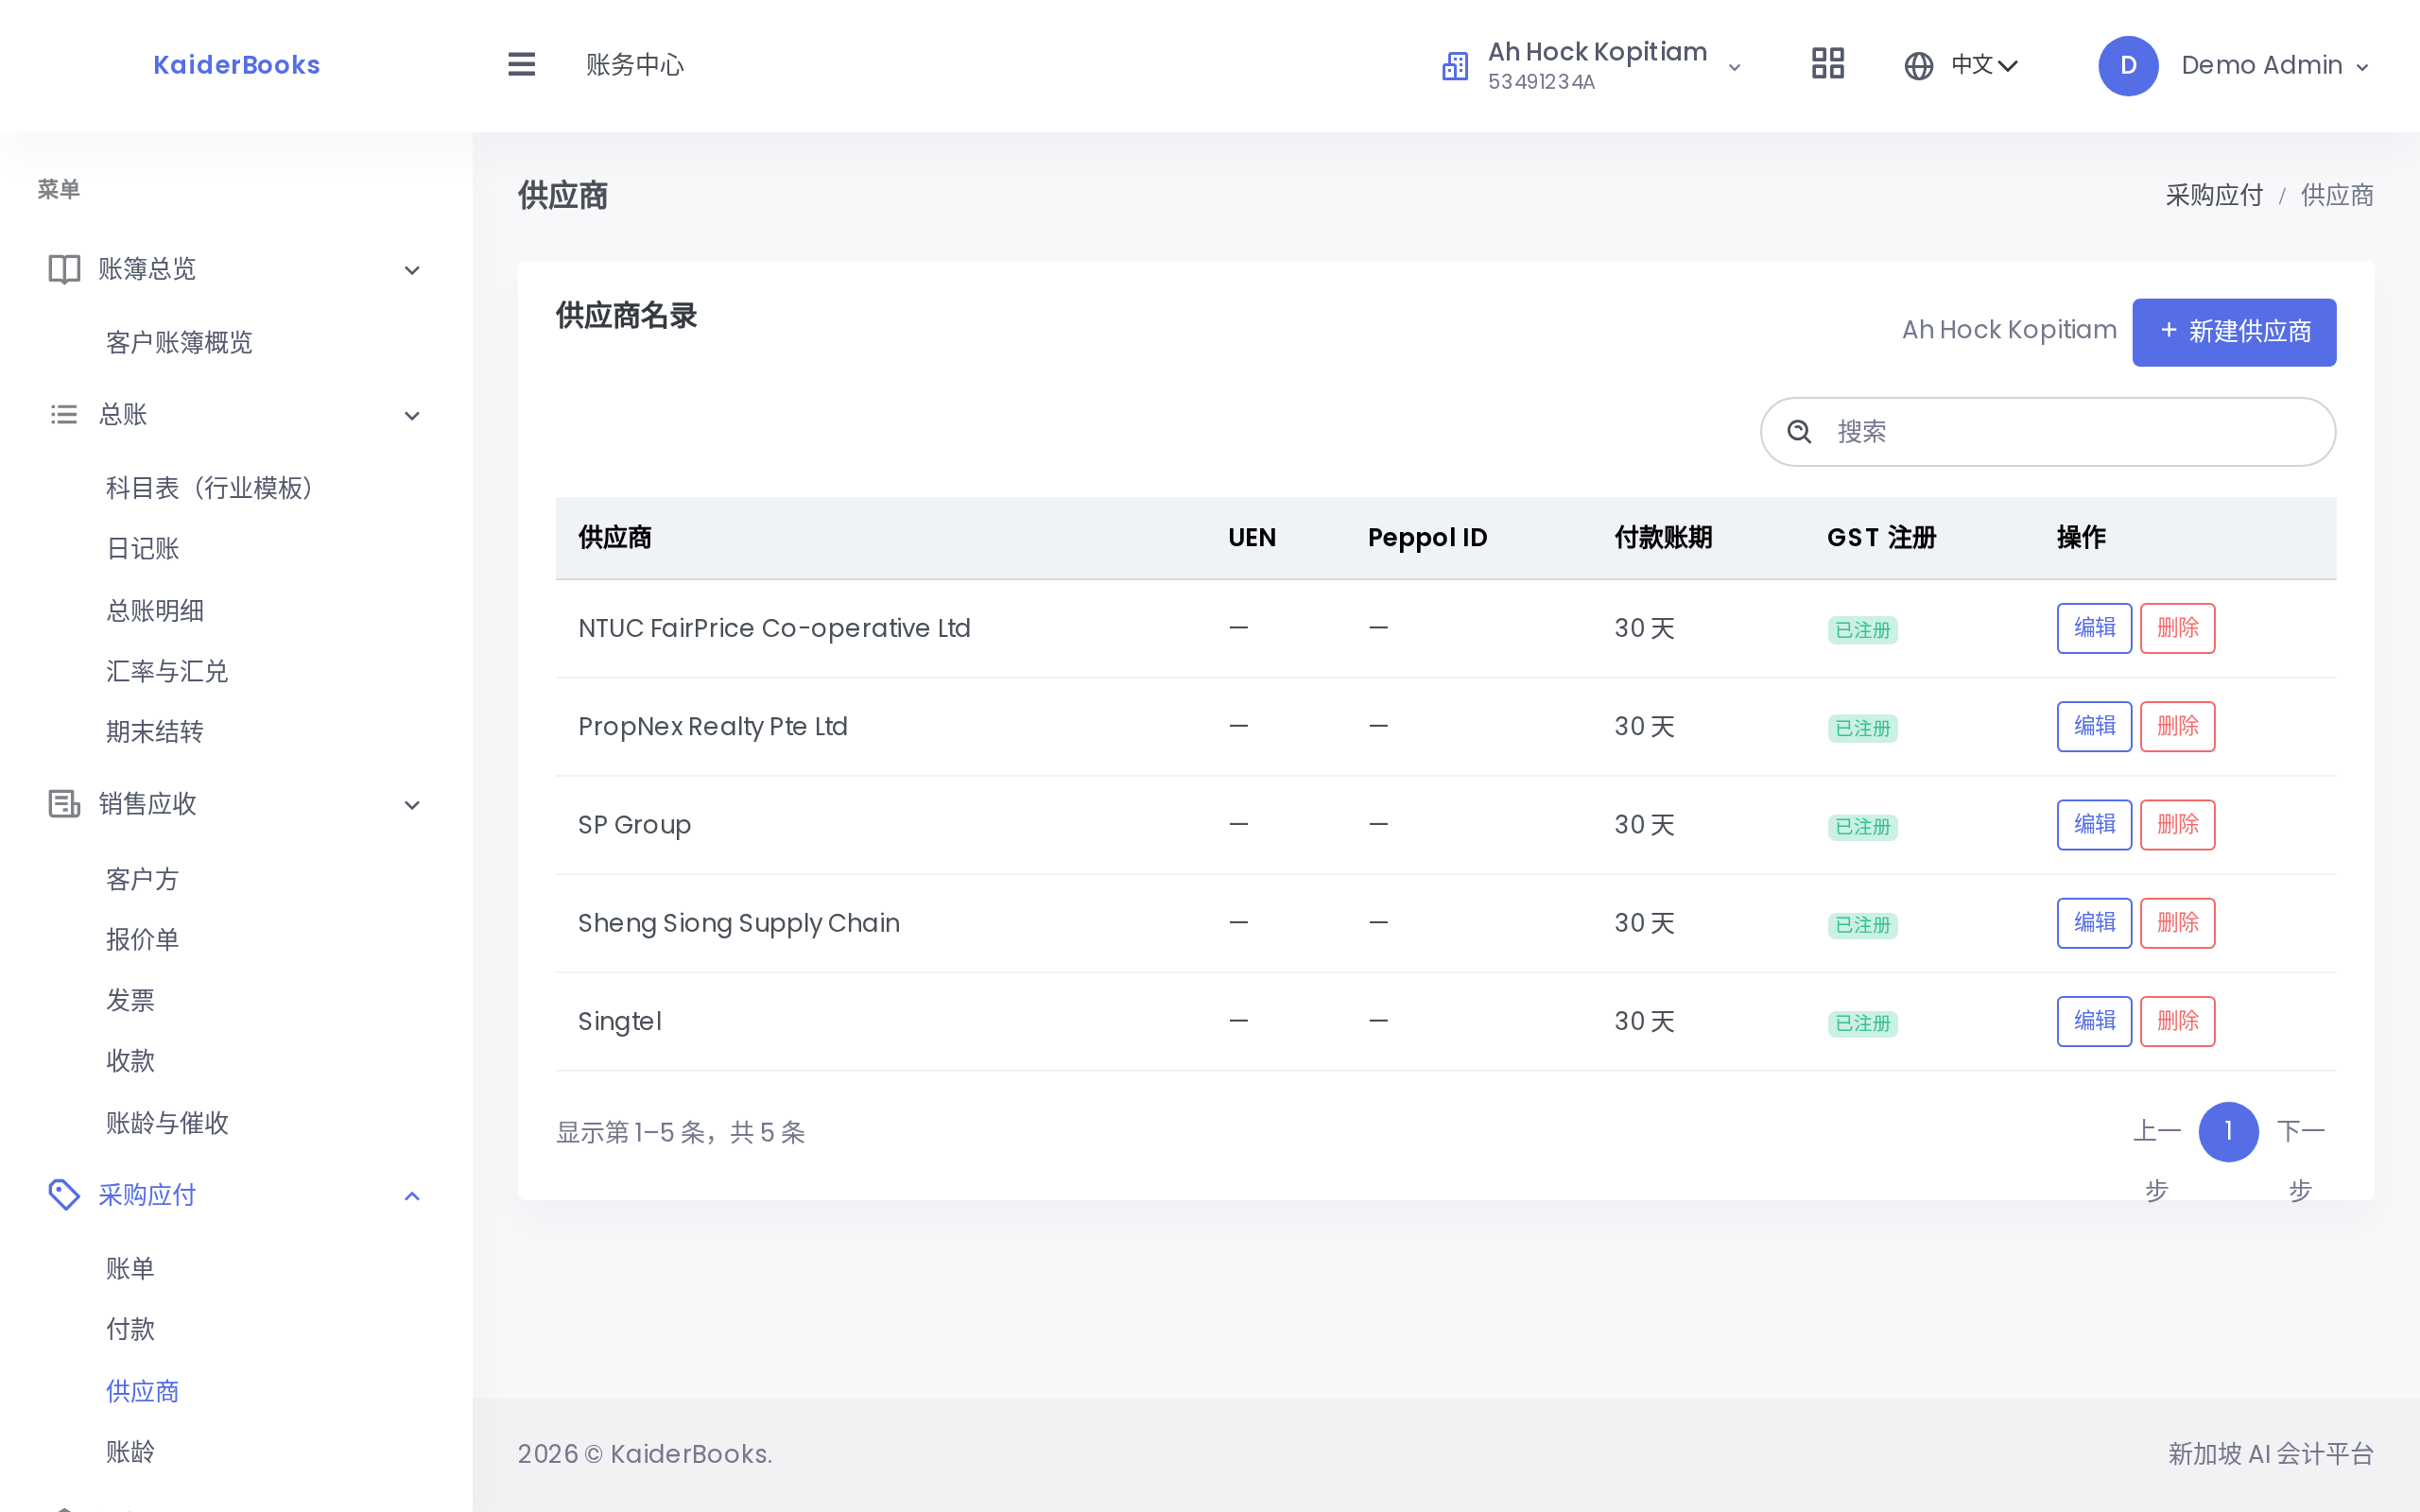
Task: Delete the Singtel supplier
Action: pos(2177,1021)
